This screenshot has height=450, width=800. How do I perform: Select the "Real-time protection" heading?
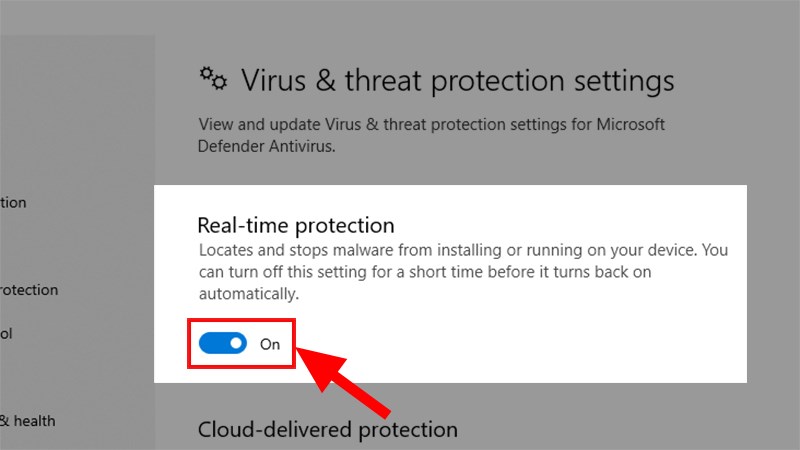click(x=296, y=225)
